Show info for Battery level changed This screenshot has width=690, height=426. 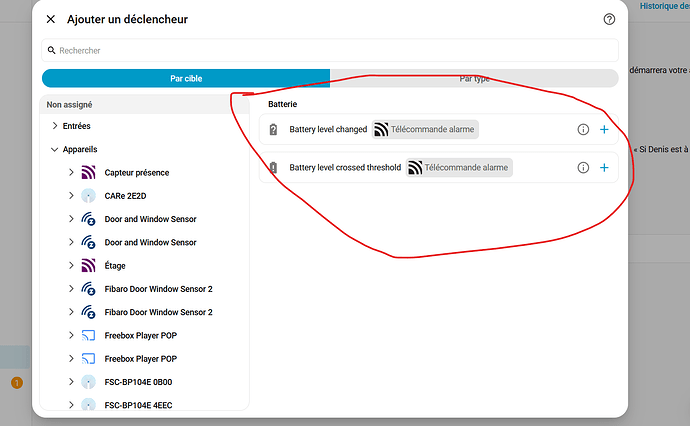click(583, 129)
